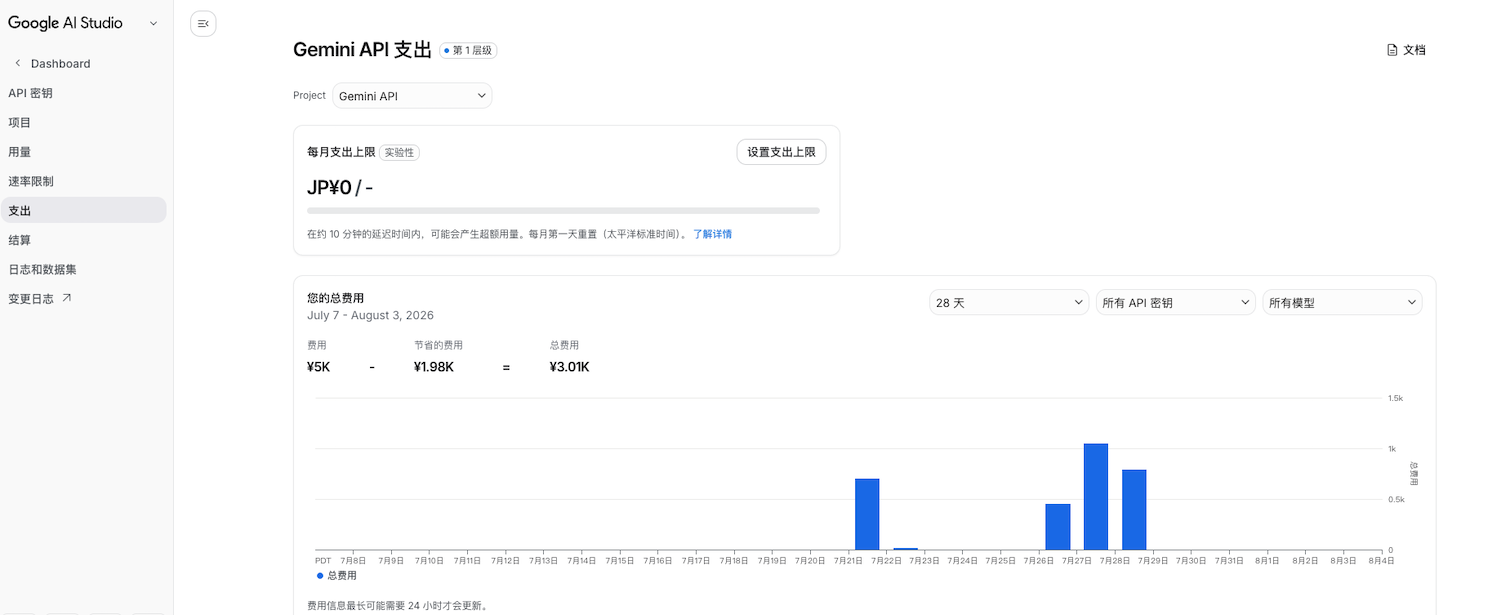
Task: Click the 7月28日 bar in the chart
Action: pyautogui.click(x=1134, y=510)
